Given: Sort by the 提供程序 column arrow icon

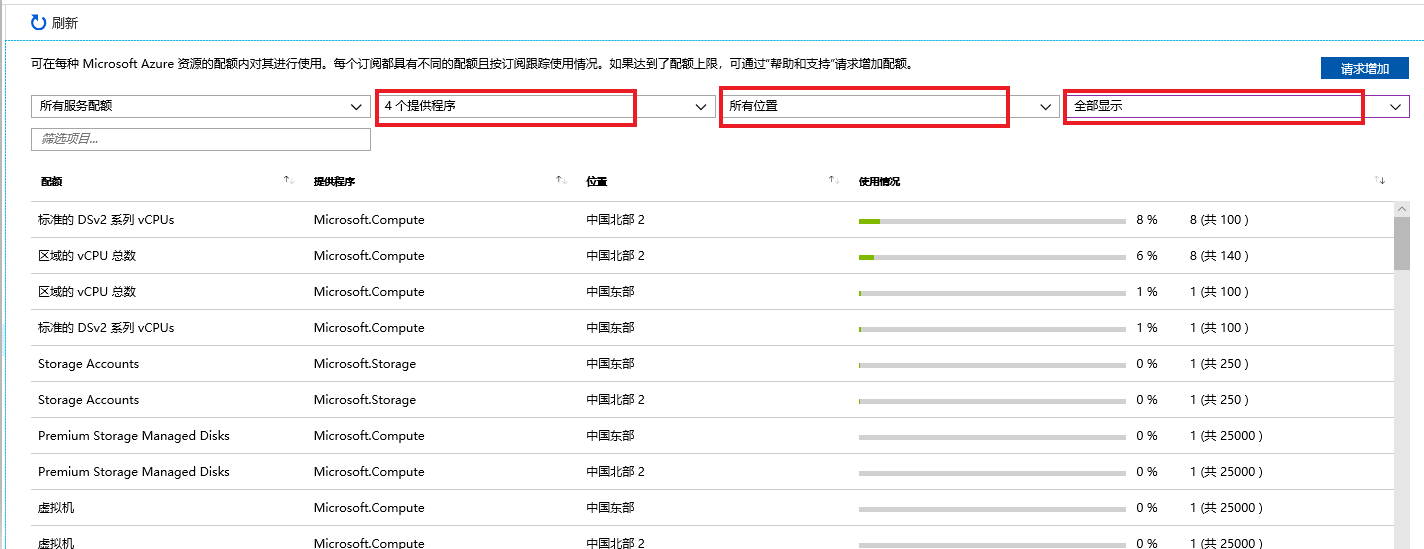Looking at the screenshot, I should pos(561,181).
